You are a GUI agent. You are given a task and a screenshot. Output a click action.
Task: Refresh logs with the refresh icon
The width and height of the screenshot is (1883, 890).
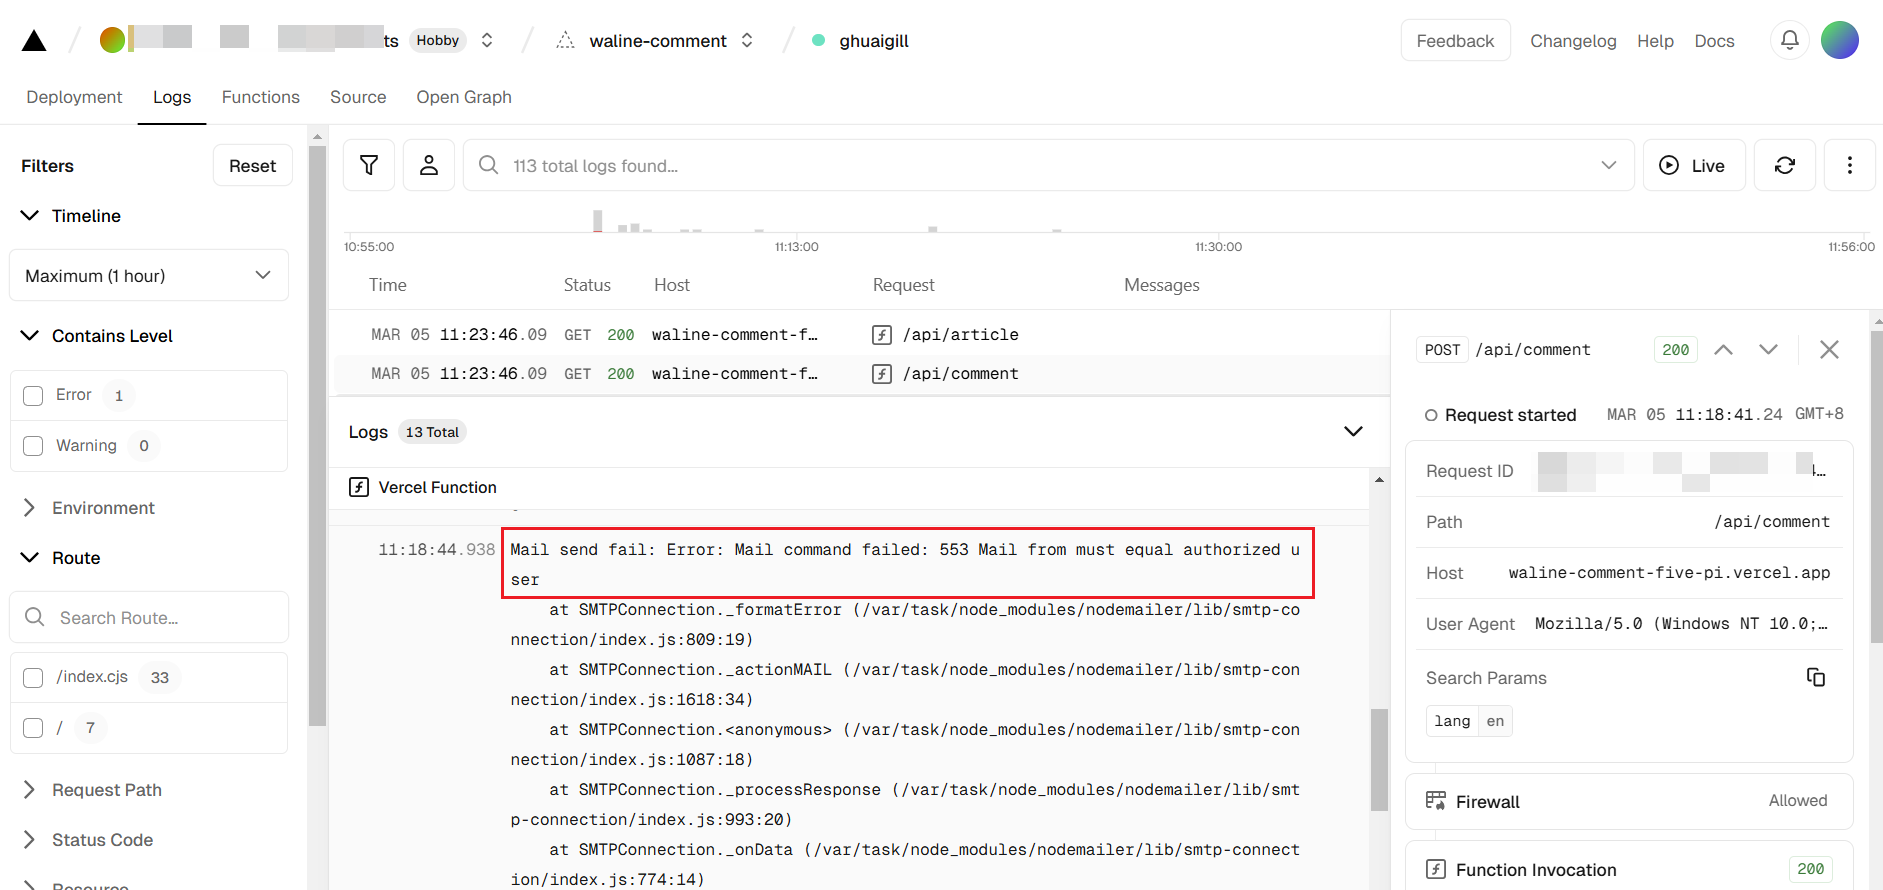tap(1784, 165)
